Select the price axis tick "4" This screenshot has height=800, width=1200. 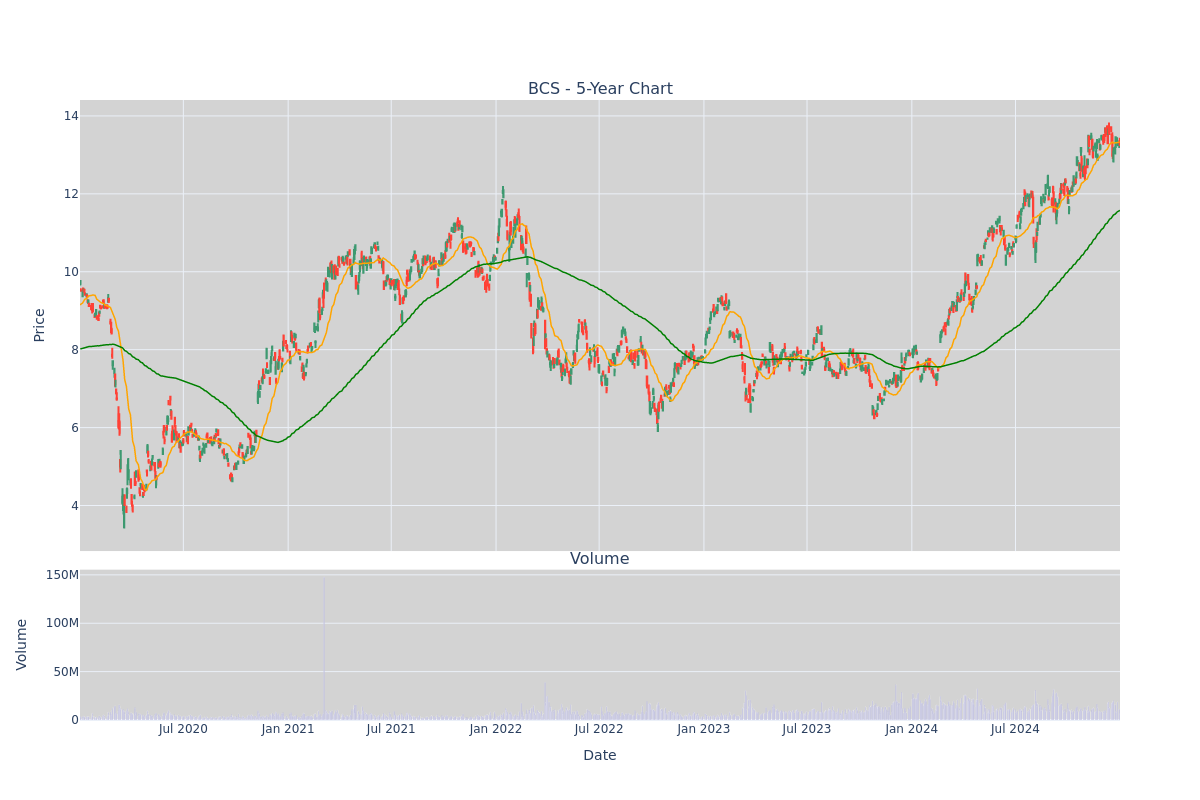coord(74,506)
